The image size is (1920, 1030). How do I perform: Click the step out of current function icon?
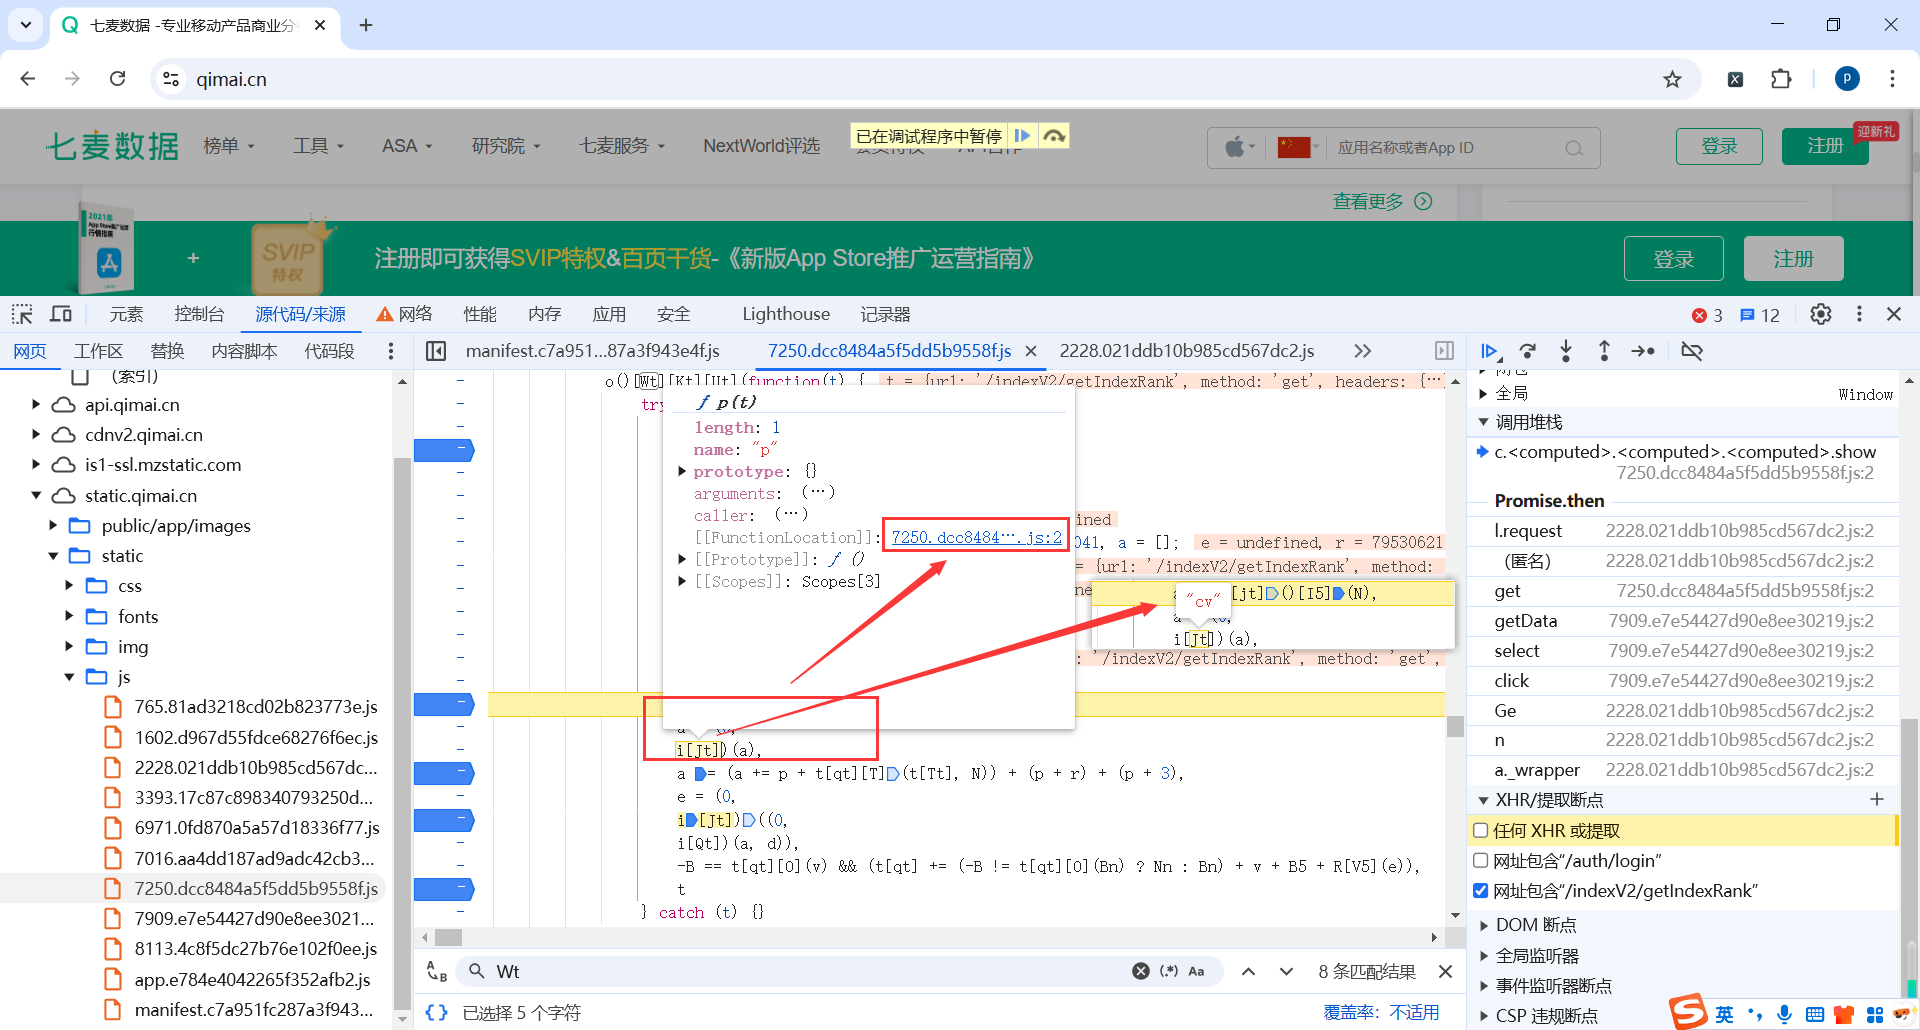(x=1604, y=351)
